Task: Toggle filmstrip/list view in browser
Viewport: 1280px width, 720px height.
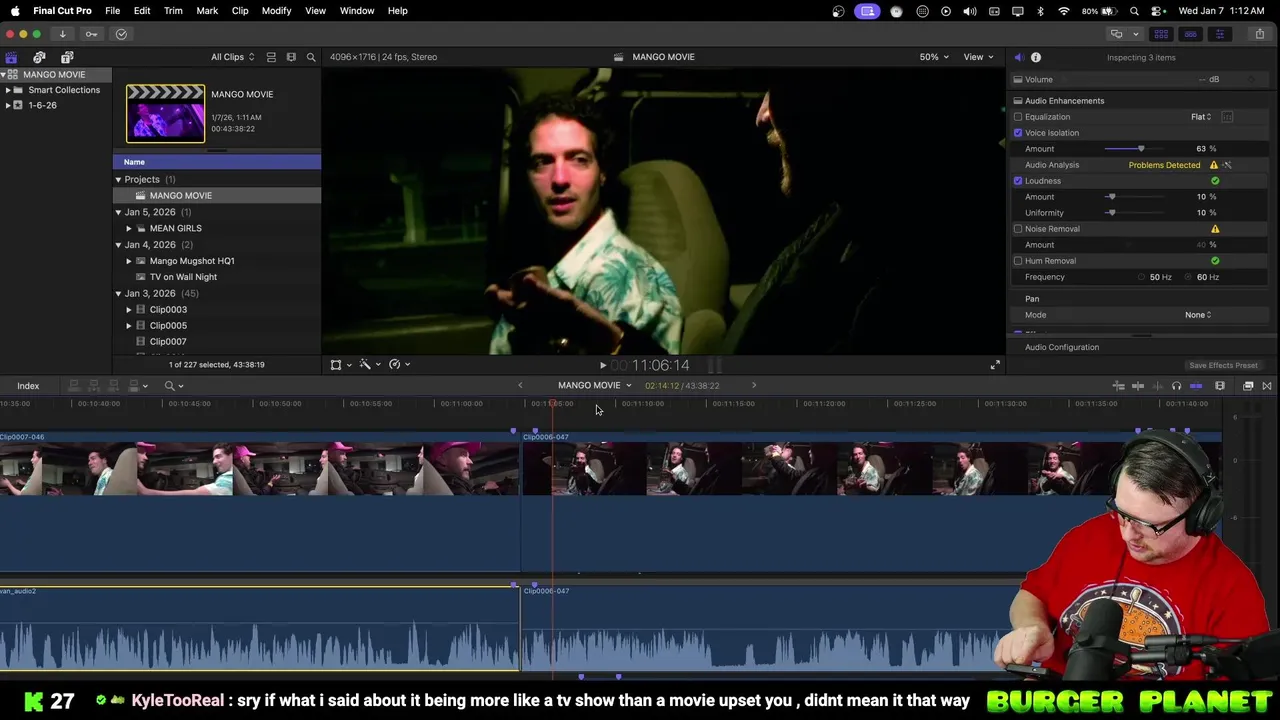Action: (271, 57)
